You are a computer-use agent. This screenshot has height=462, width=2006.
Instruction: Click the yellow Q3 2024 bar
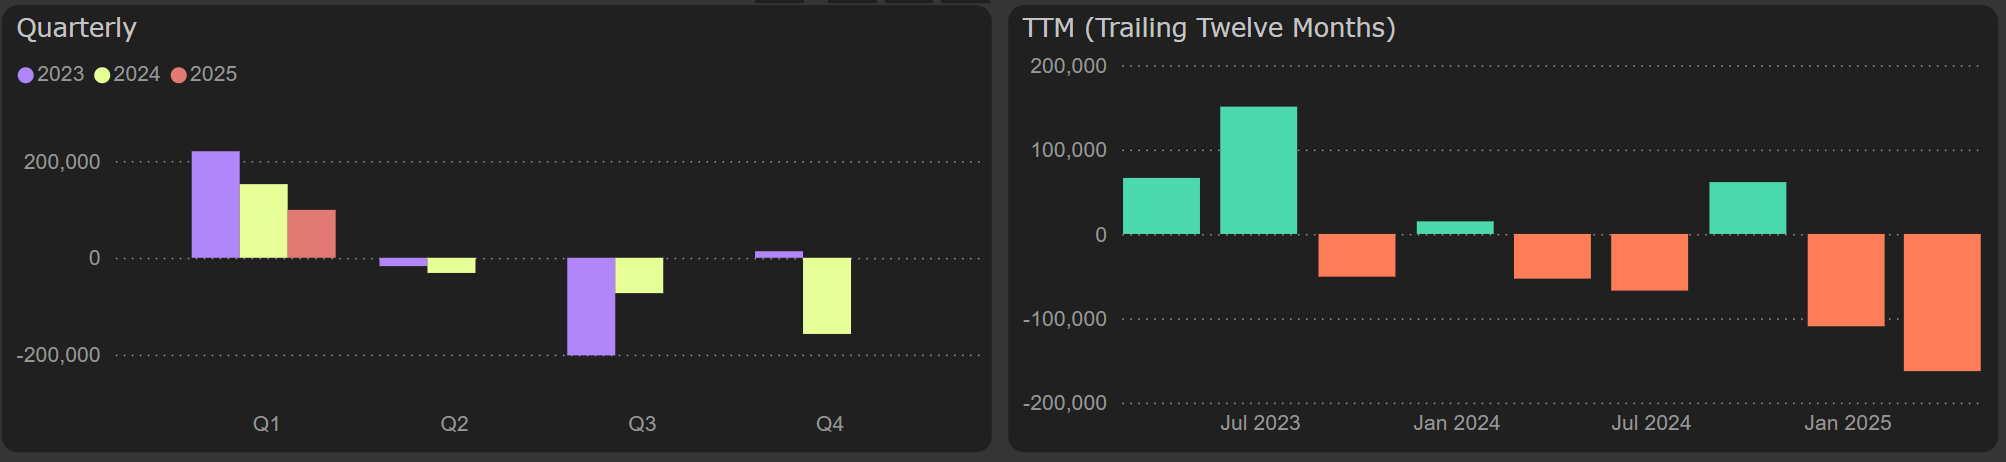point(639,275)
